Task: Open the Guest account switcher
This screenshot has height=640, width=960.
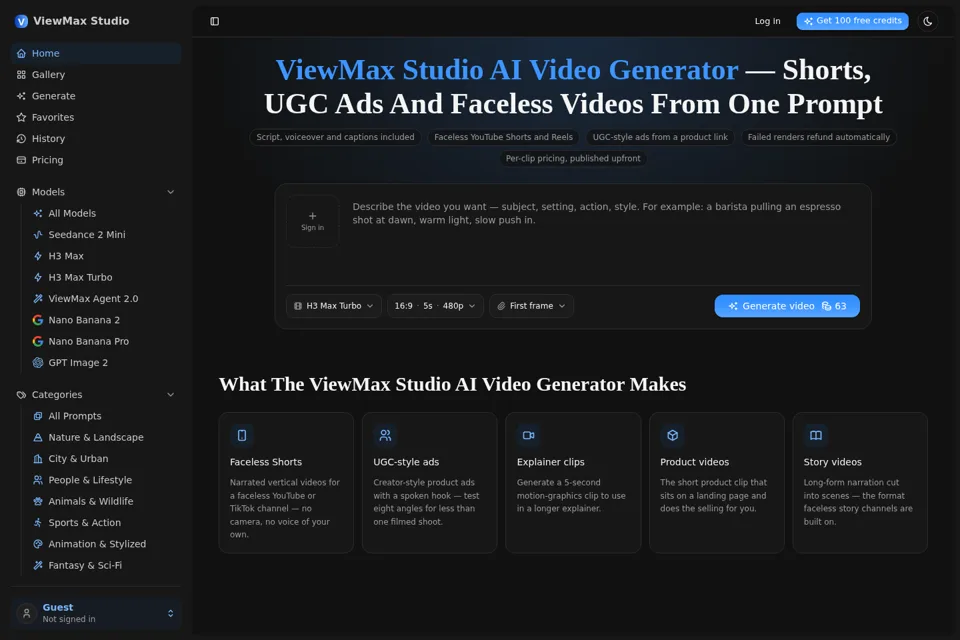Action: 96,613
